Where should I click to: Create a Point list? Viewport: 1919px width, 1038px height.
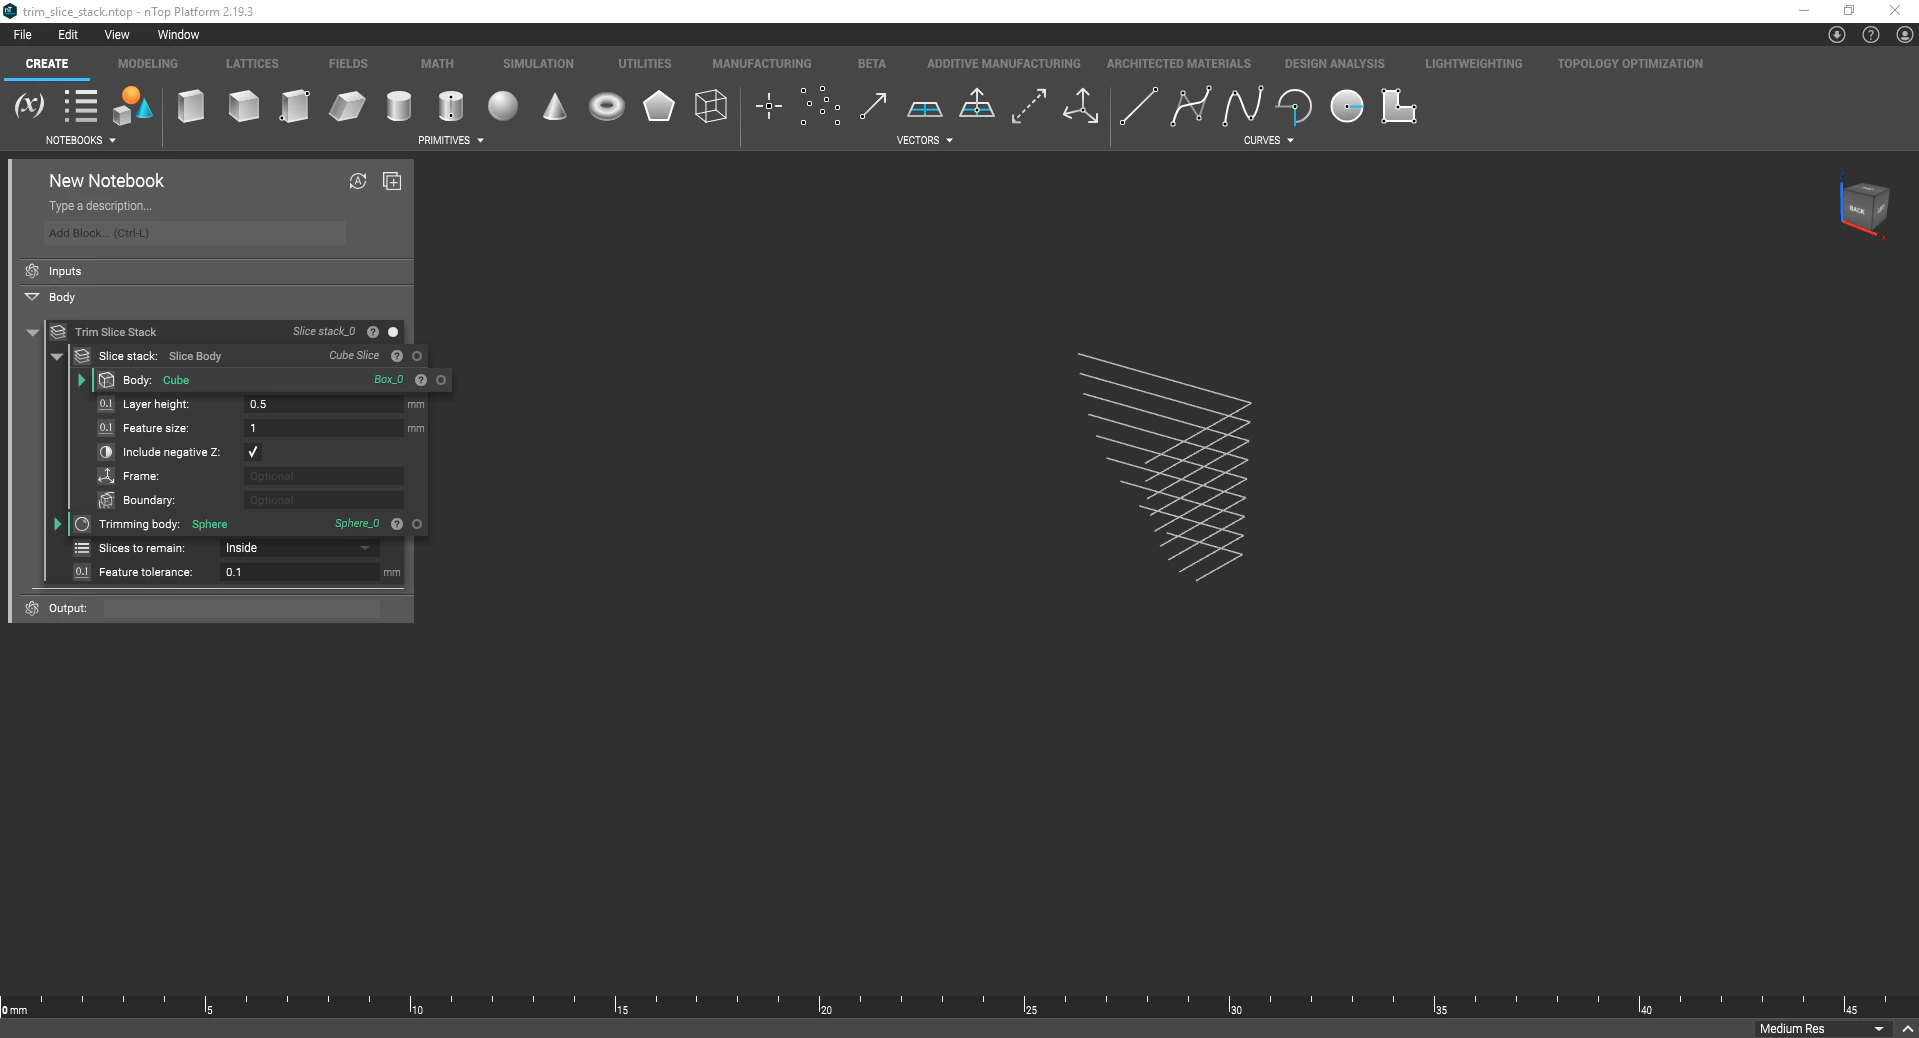pos(821,106)
